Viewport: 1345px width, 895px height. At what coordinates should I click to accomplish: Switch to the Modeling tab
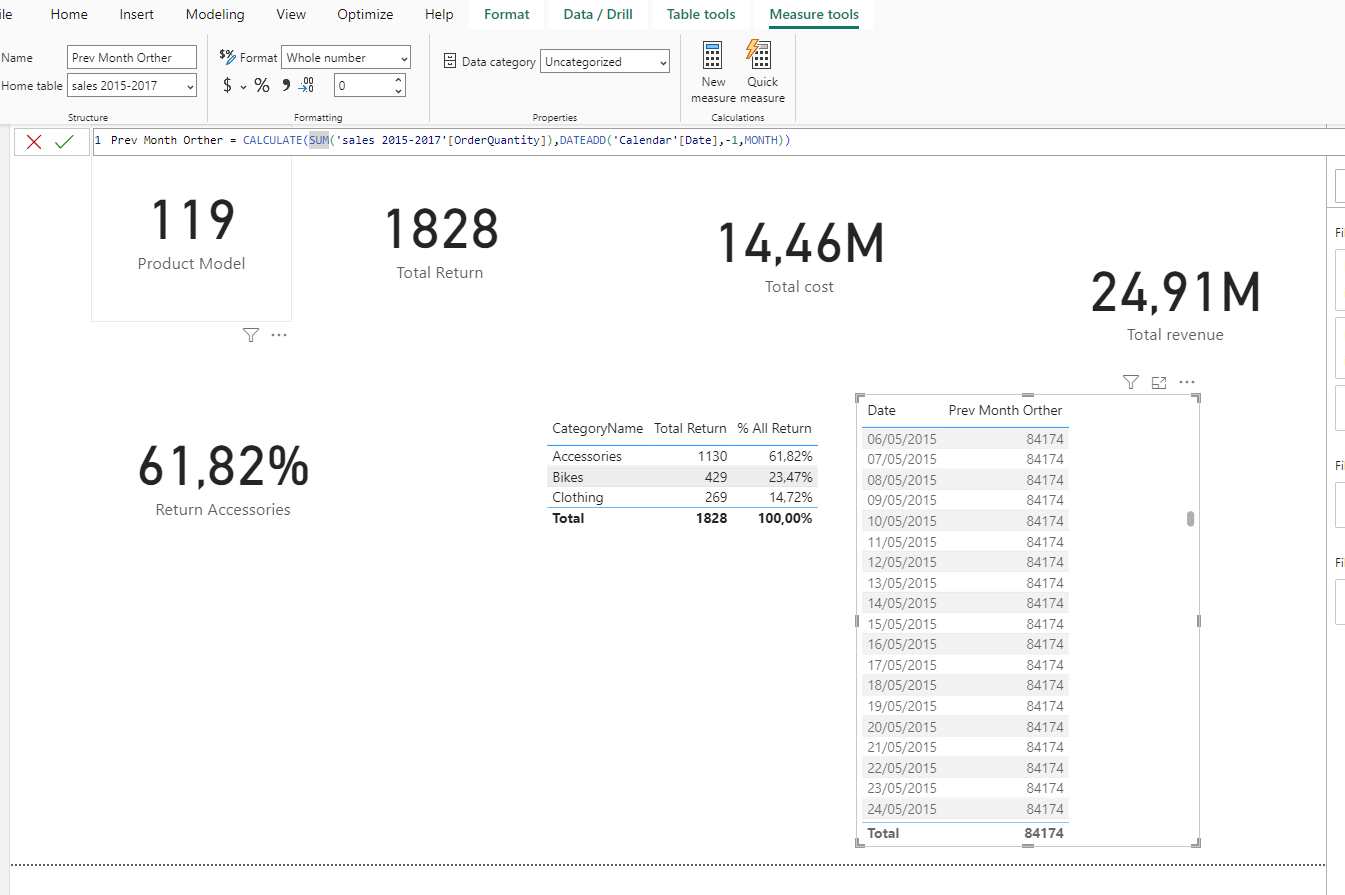point(215,14)
